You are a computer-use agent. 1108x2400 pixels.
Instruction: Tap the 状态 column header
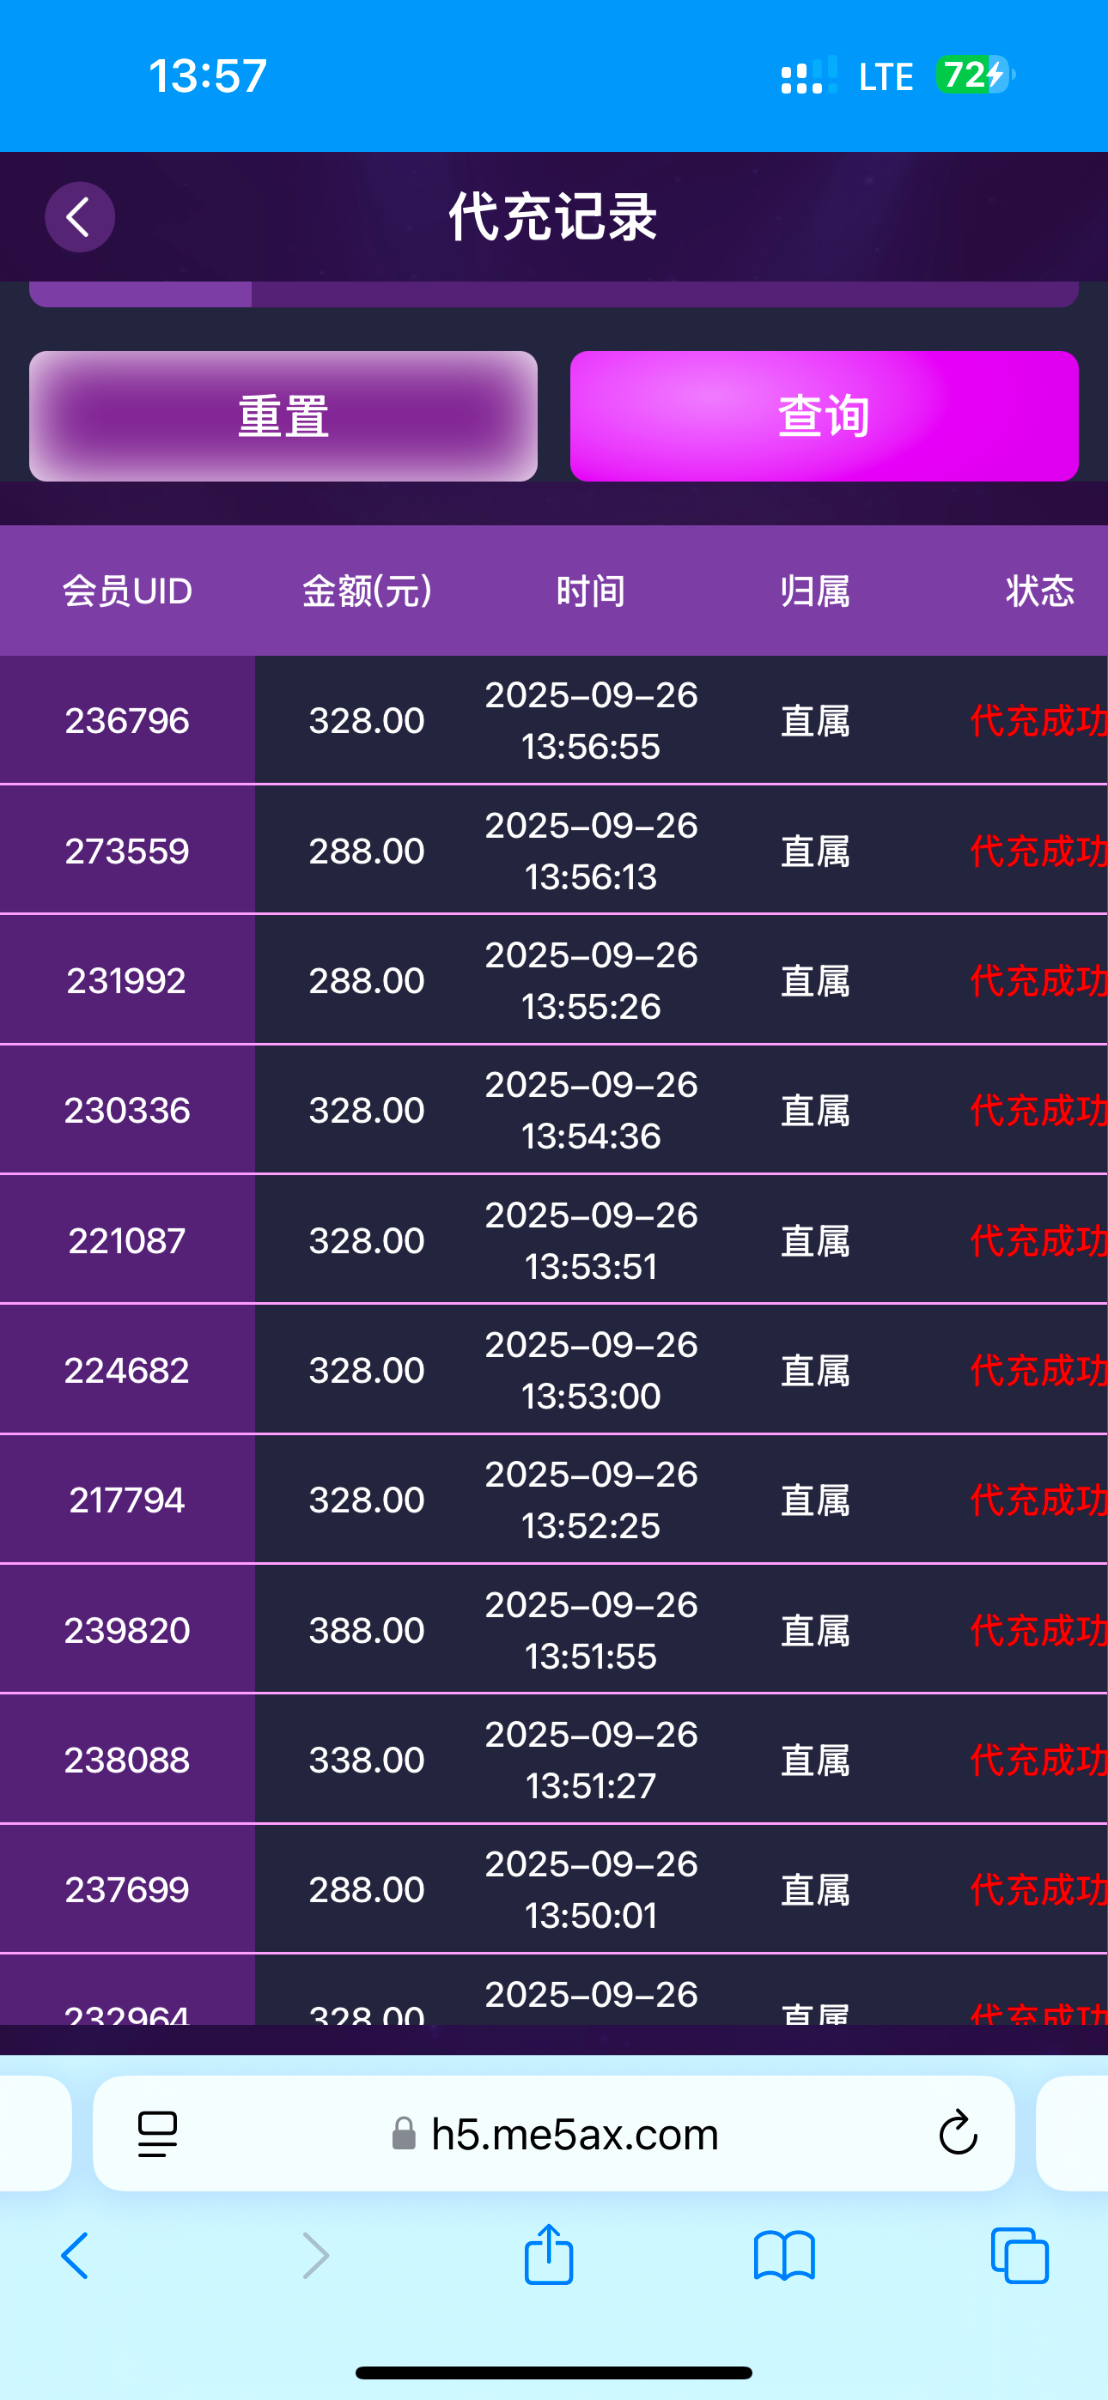tap(1040, 591)
